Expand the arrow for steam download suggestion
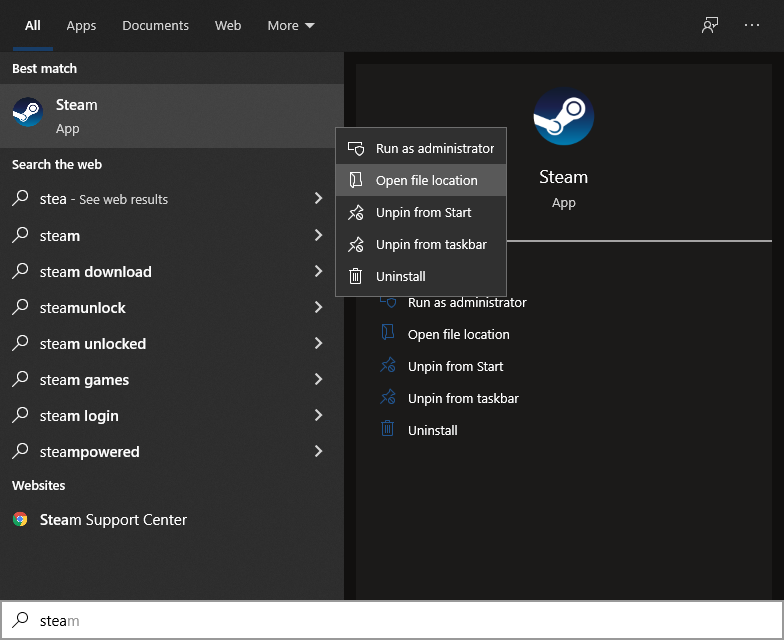The image size is (784, 640). click(x=318, y=272)
